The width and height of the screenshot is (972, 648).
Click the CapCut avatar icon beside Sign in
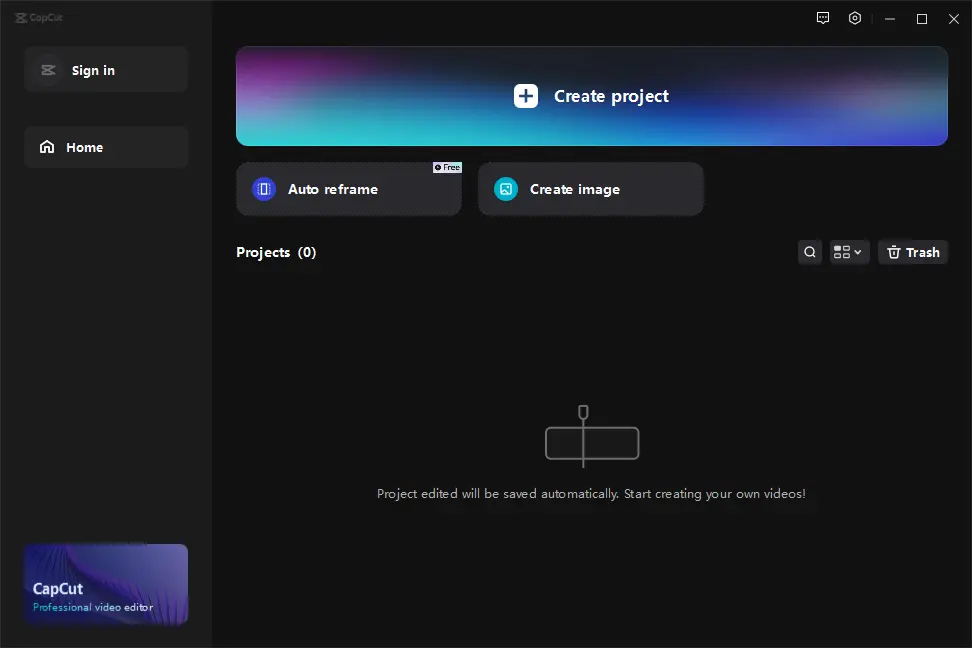click(47, 70)
